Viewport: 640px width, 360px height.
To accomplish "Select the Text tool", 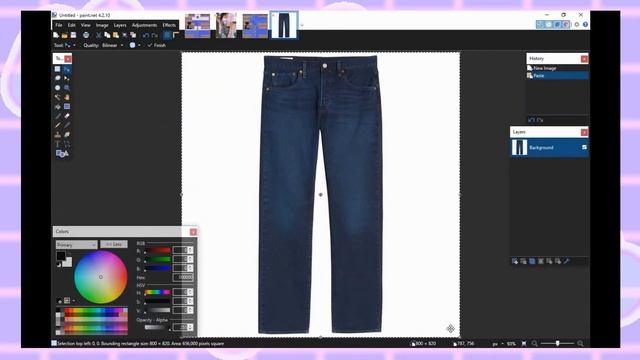I will click(x=58, y=144).
